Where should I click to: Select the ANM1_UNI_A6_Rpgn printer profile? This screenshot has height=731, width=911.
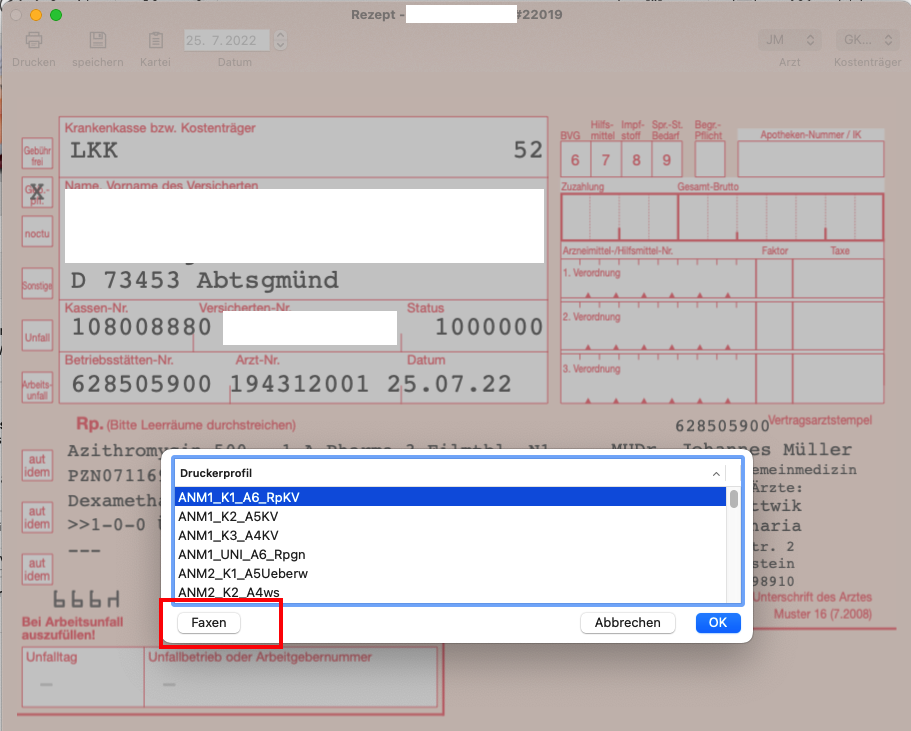click(450, 554)
